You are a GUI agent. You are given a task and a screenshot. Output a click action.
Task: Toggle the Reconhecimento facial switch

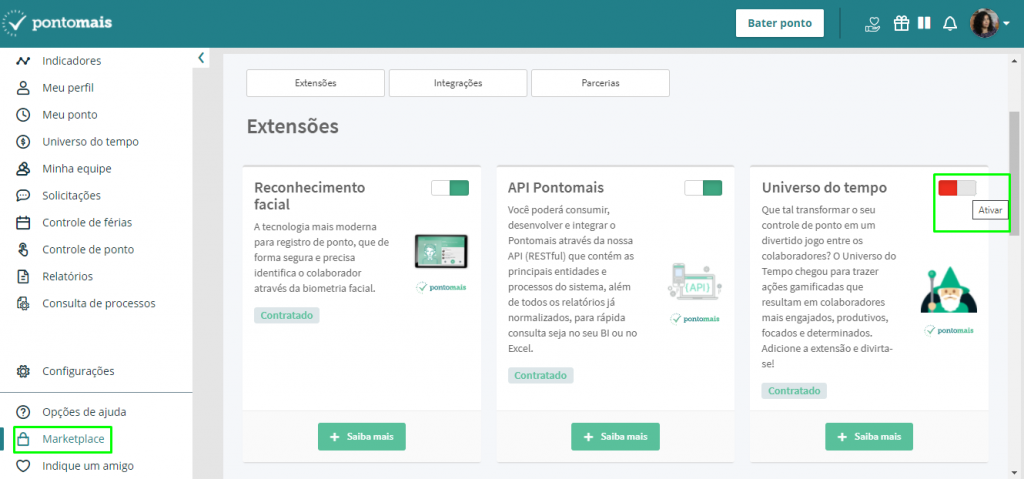(x=450, y=188)
